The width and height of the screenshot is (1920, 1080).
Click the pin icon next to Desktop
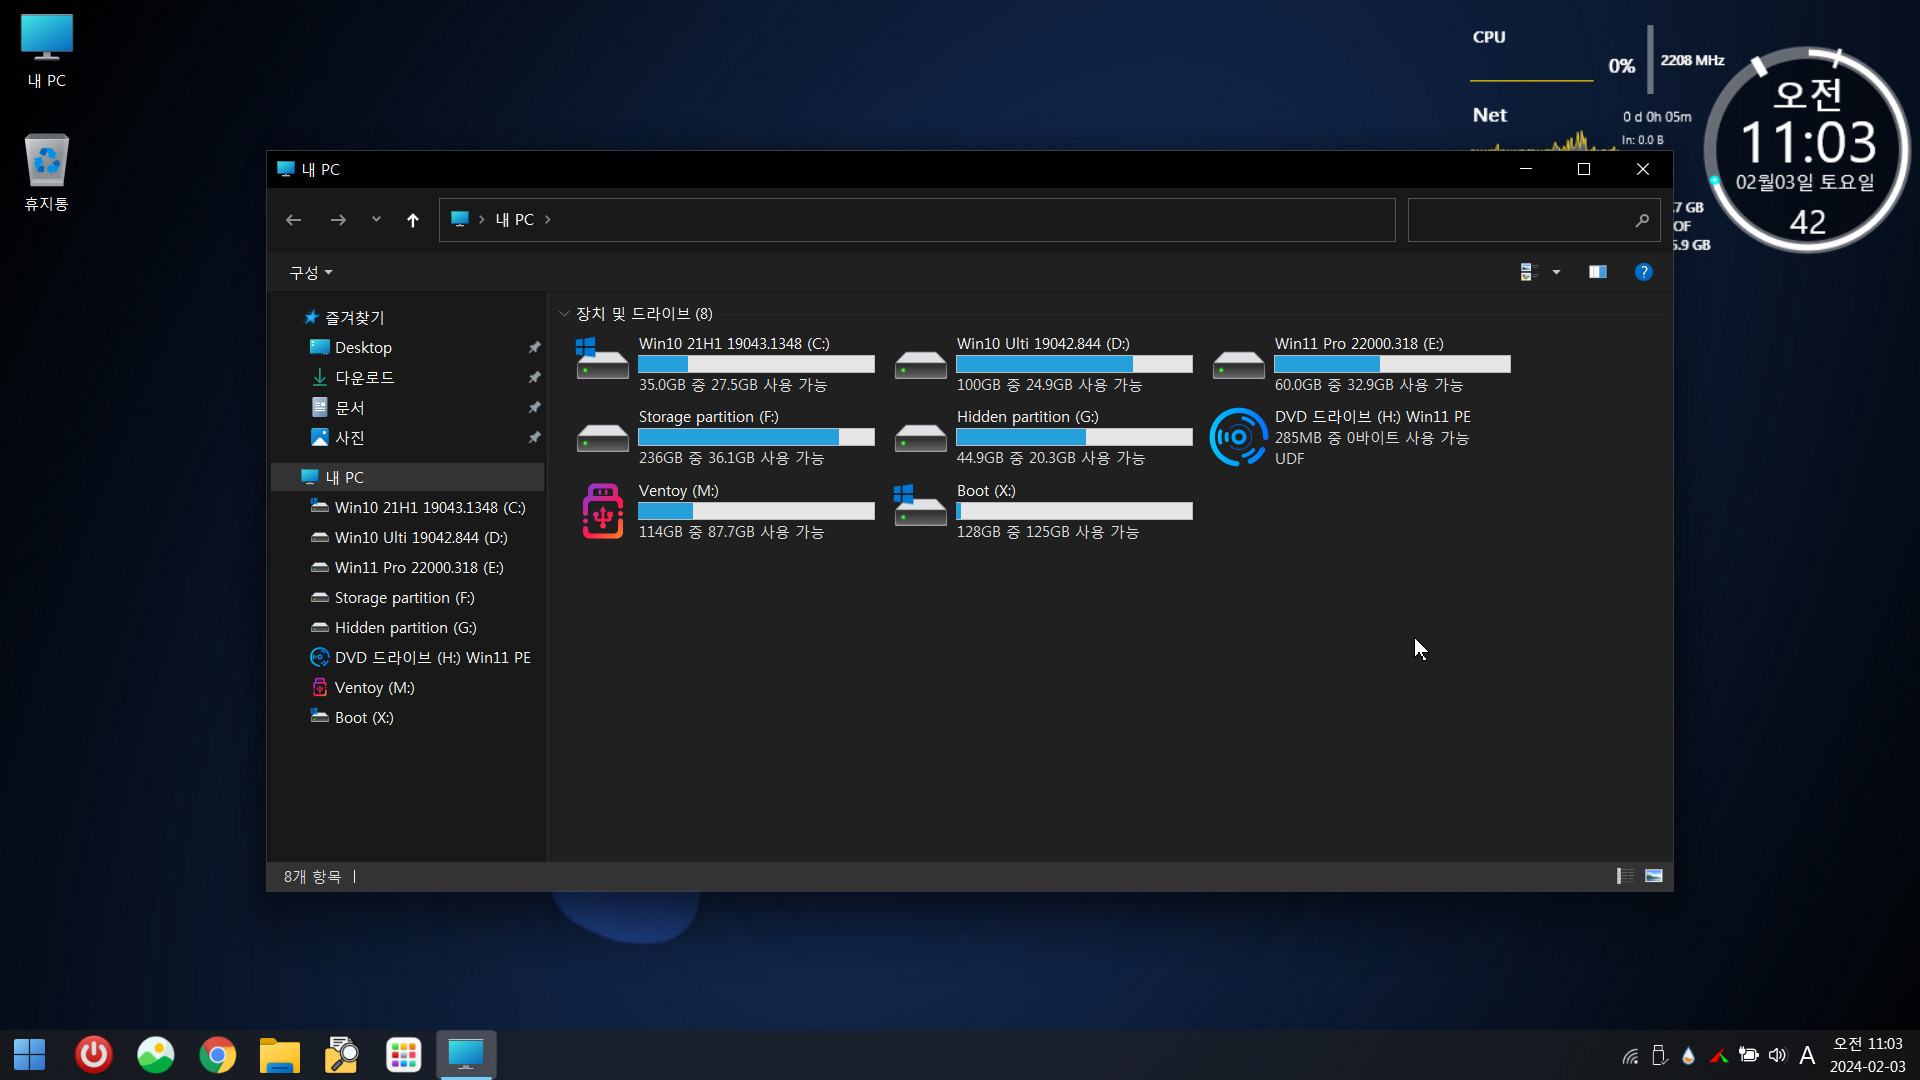coord(534,347)
